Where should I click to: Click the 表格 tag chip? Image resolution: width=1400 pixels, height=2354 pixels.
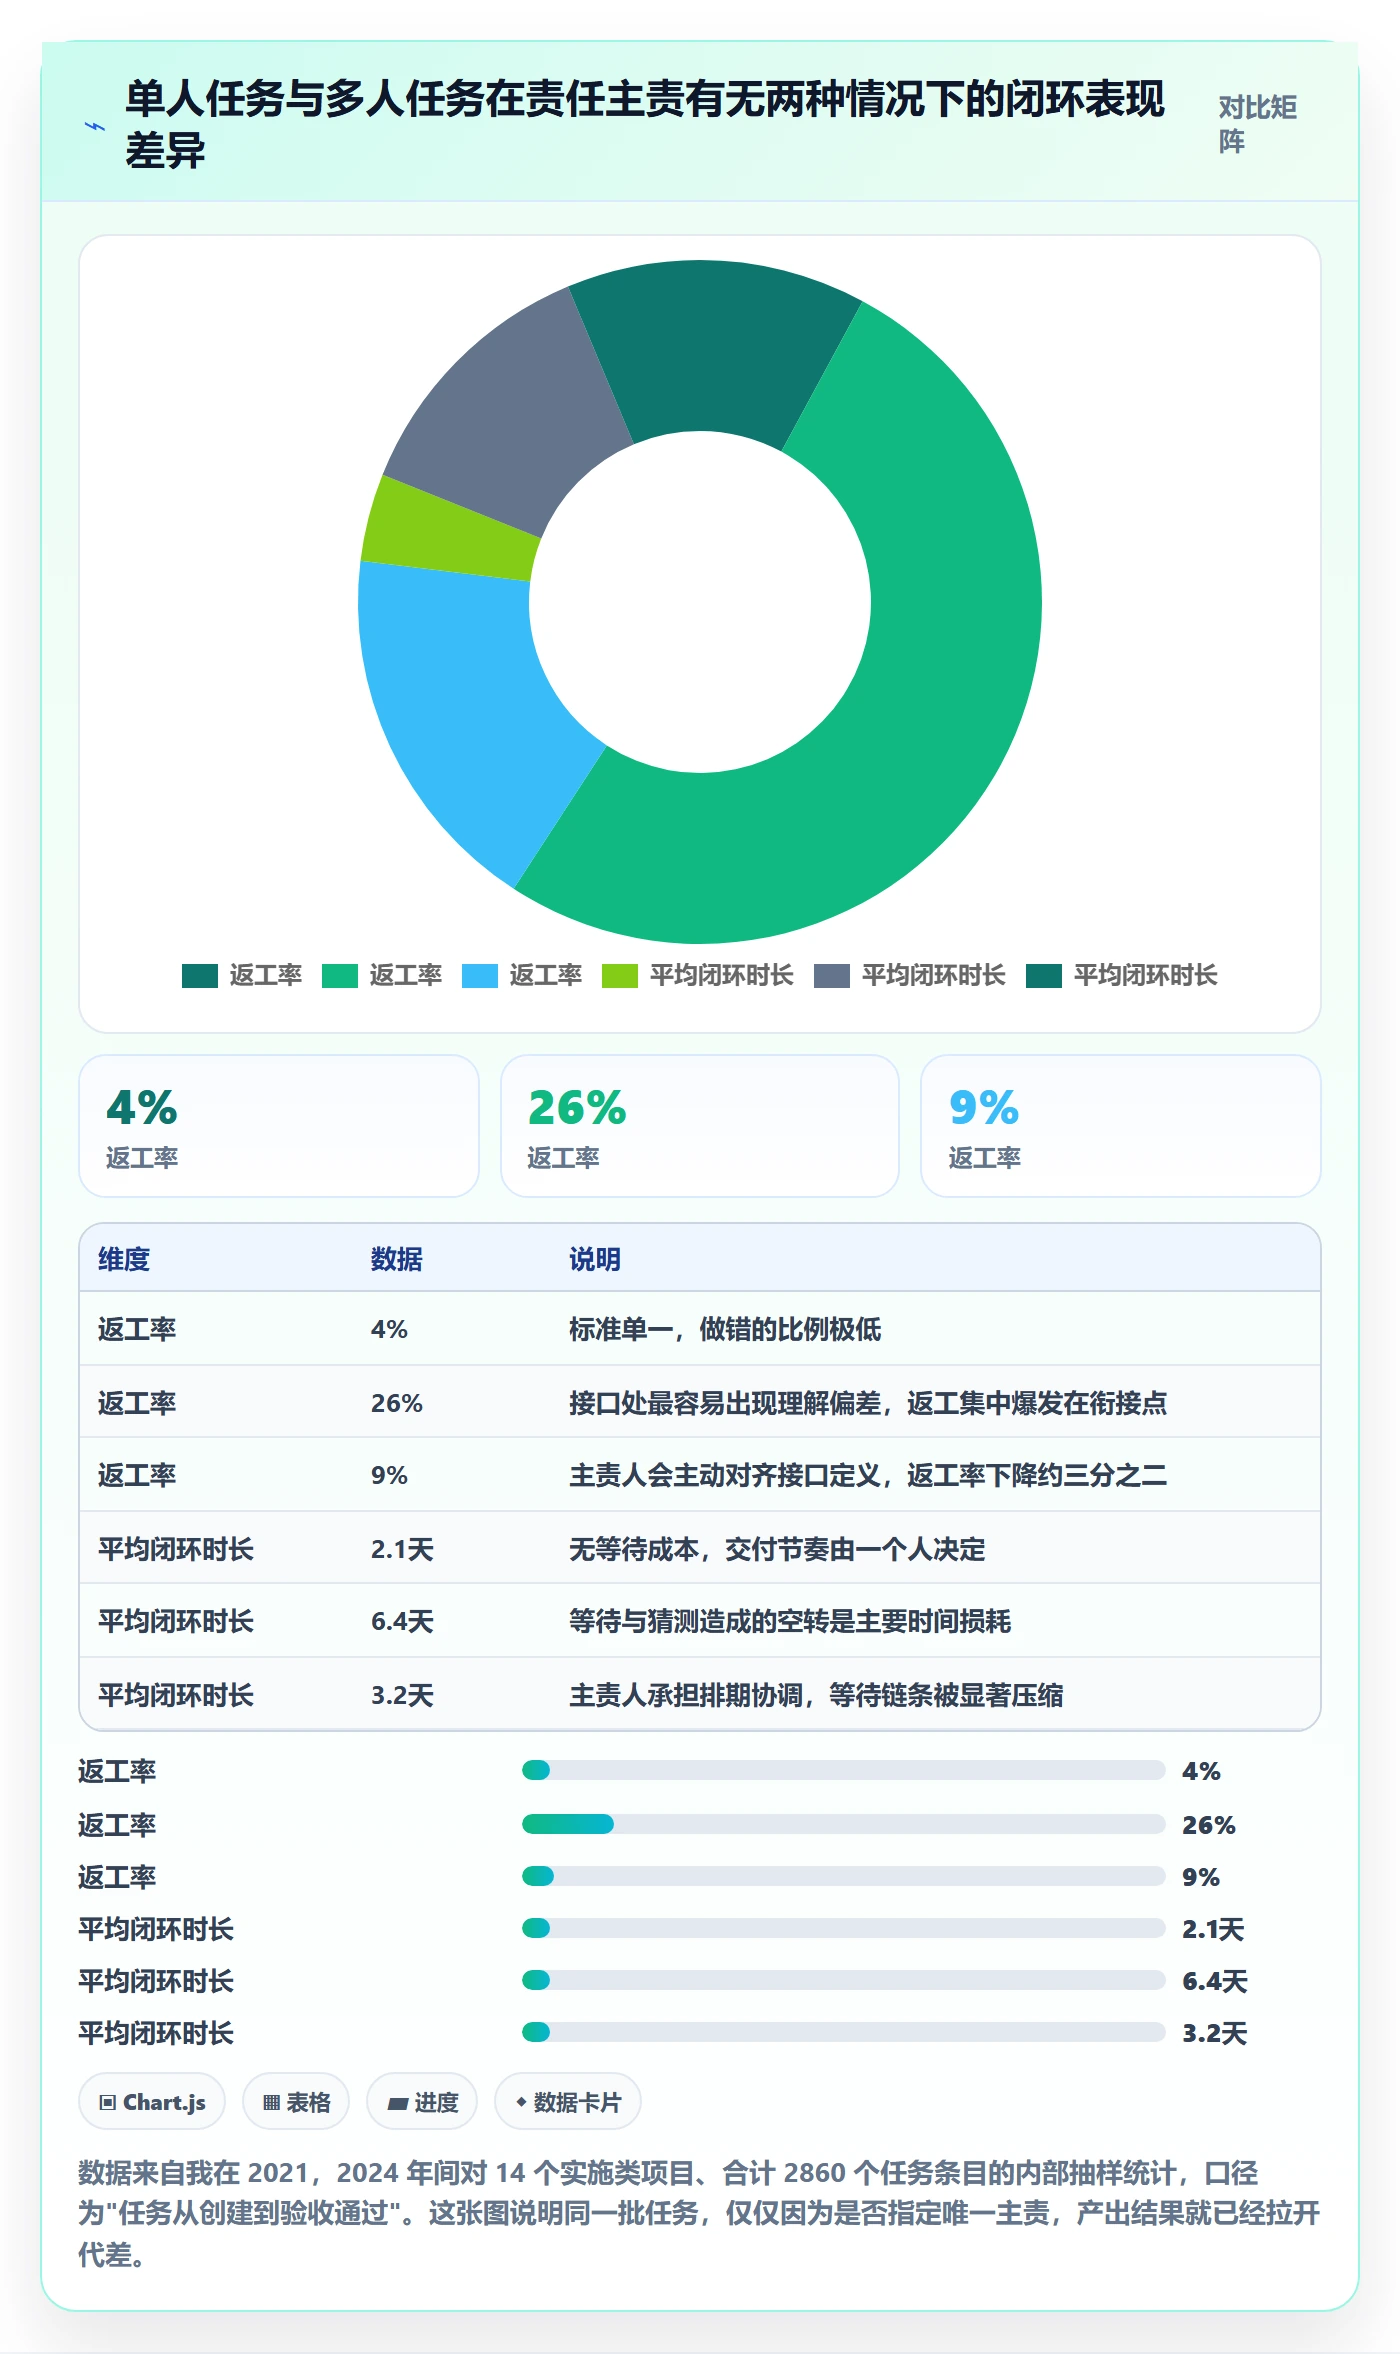pos(296,2102)
